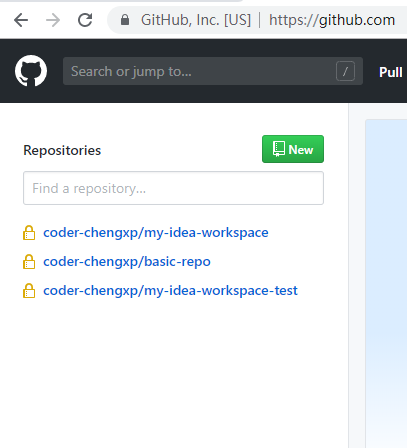Open coder-chengxp/my-idea-workspace repository
Image resolution: width=407 pixels, height=448 pixels.
(x=156, y=233)
